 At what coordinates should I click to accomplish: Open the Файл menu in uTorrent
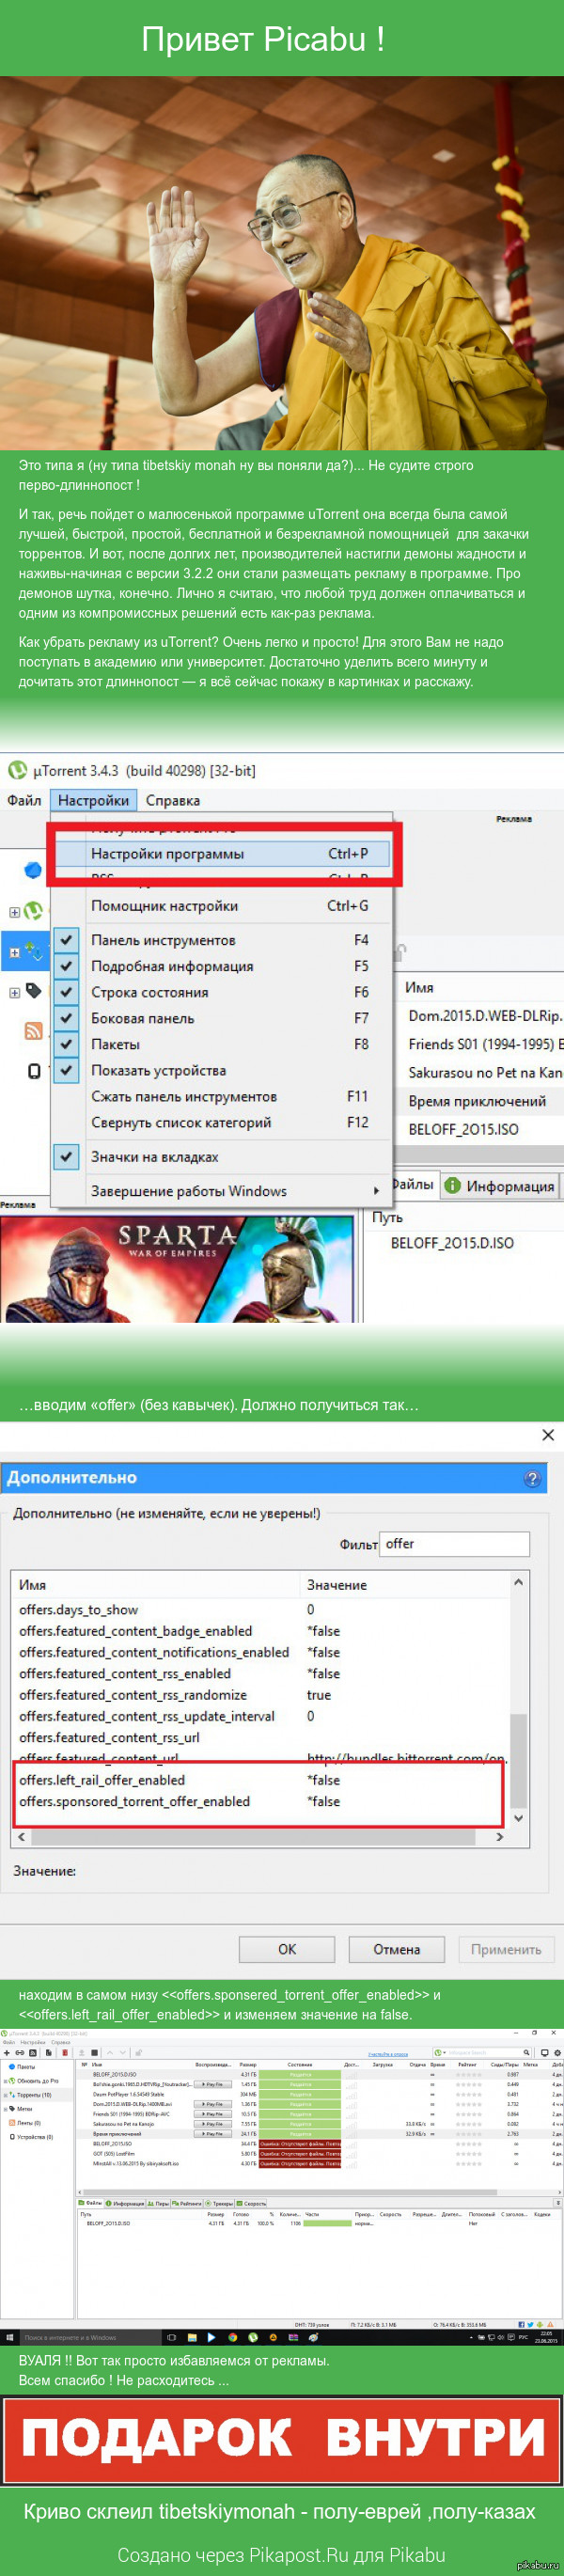(24, 800)
